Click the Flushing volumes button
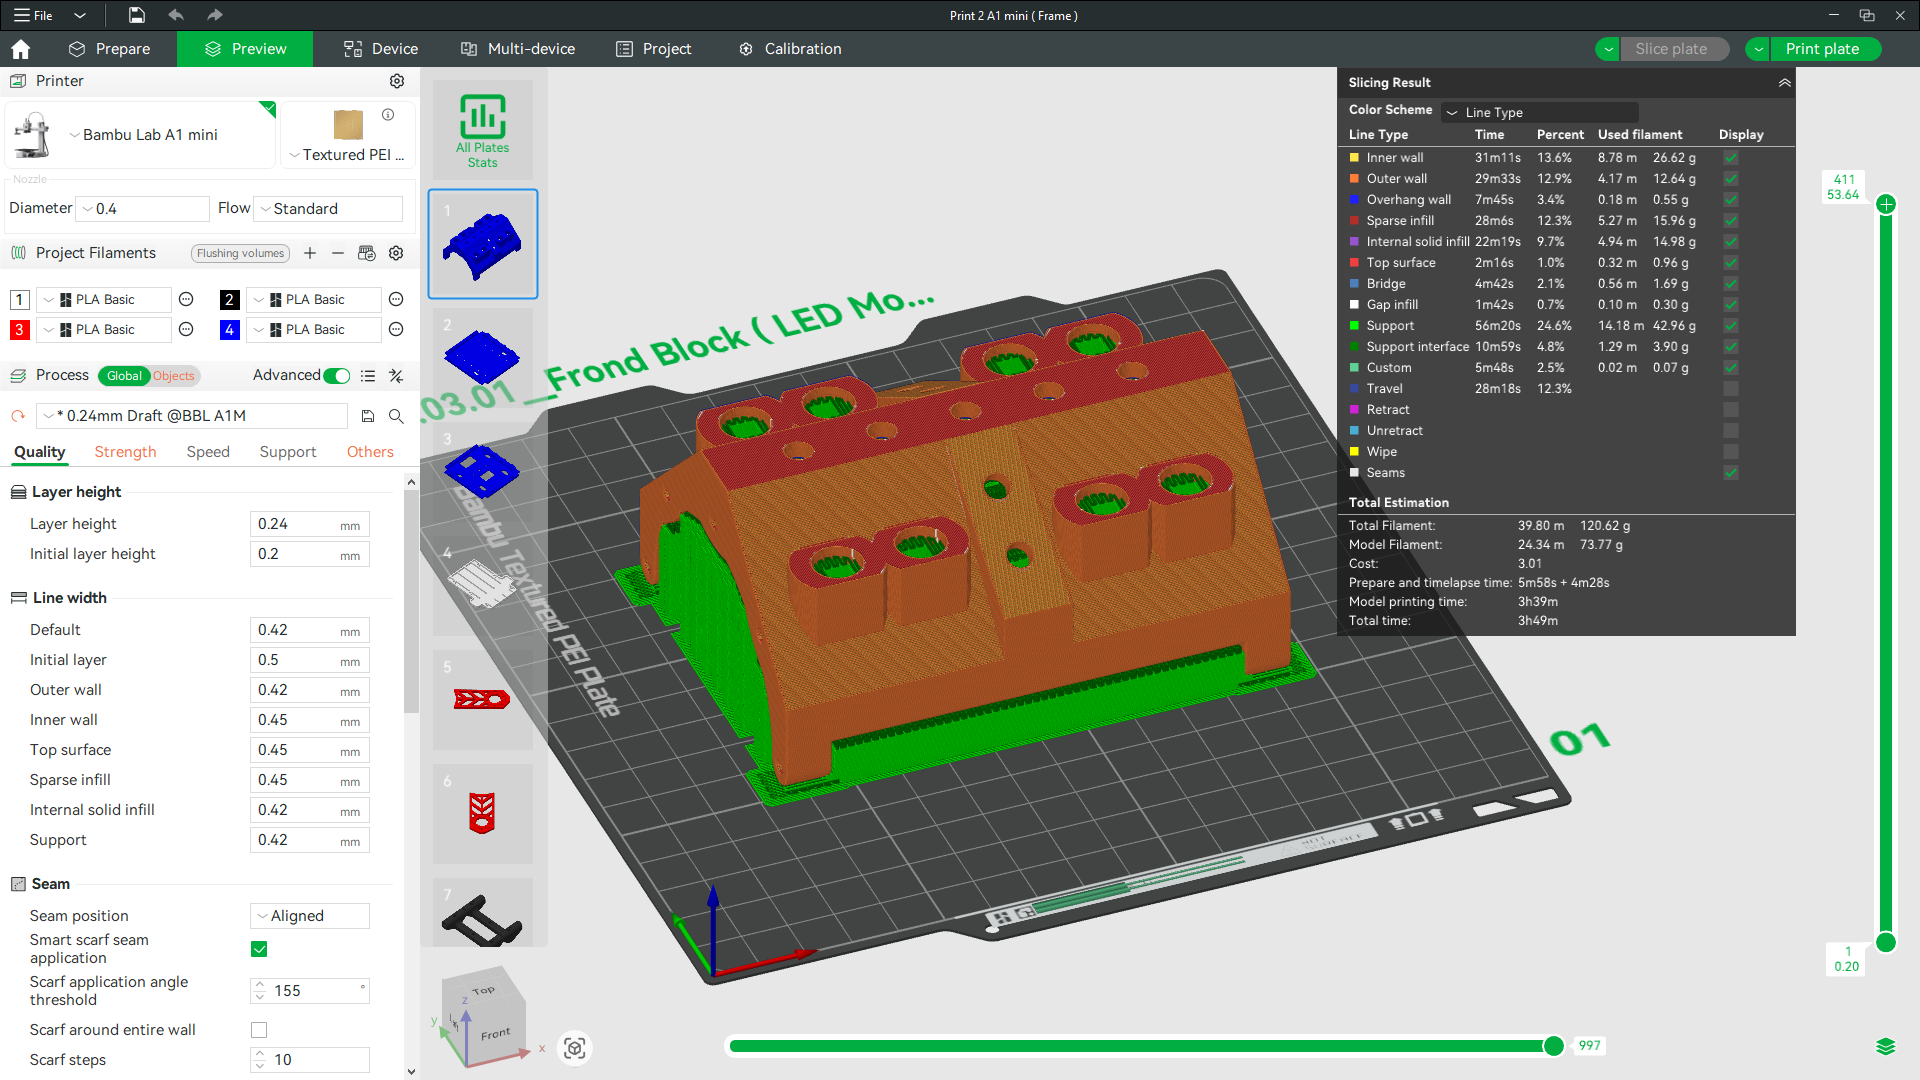 [240, 253]
